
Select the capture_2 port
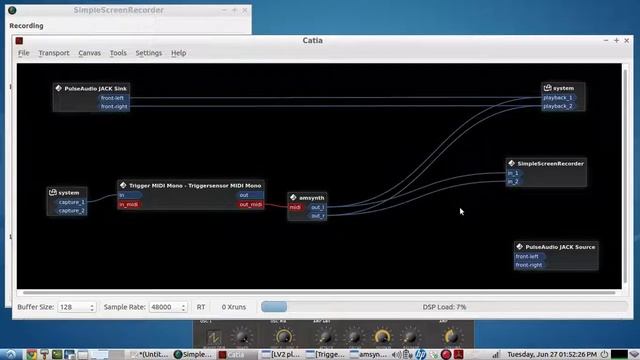tap(71, 211)
